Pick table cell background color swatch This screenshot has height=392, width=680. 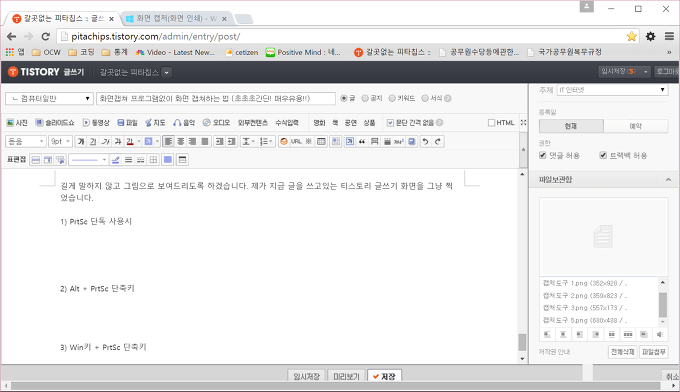tap(167, 160)
